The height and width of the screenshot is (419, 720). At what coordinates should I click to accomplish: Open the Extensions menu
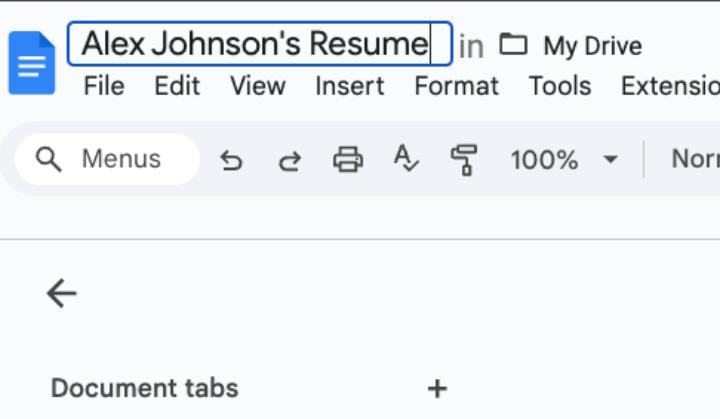(670, 86)
